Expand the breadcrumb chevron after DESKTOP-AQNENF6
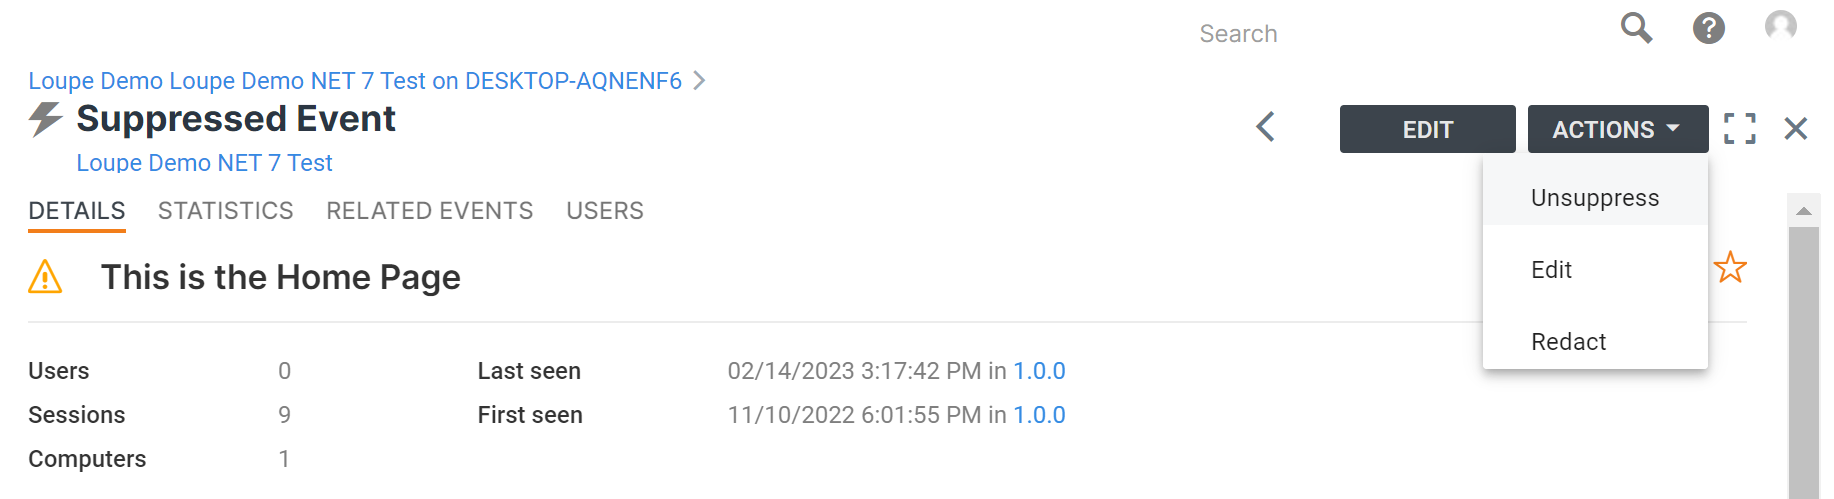Screen dimensions: 1834x499 pos(699,80)
